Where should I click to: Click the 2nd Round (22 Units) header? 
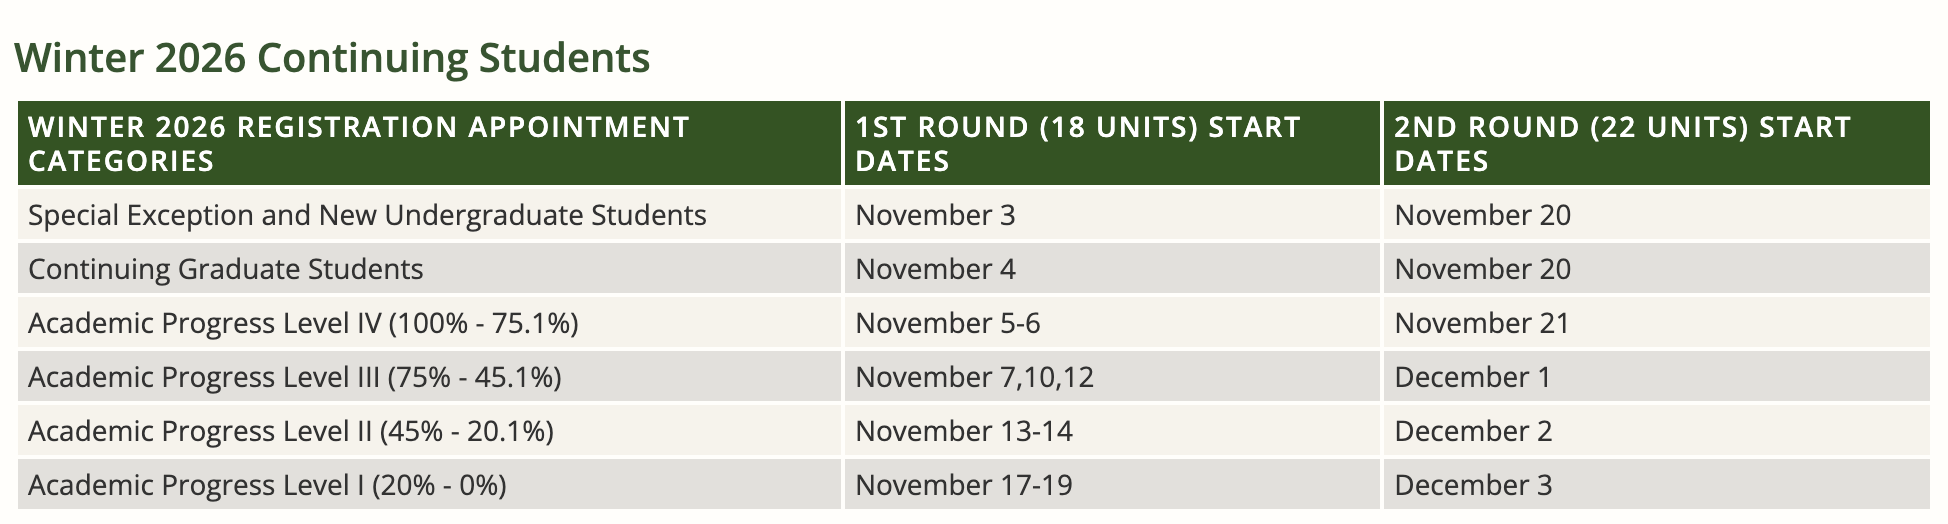coord(1622,144)
